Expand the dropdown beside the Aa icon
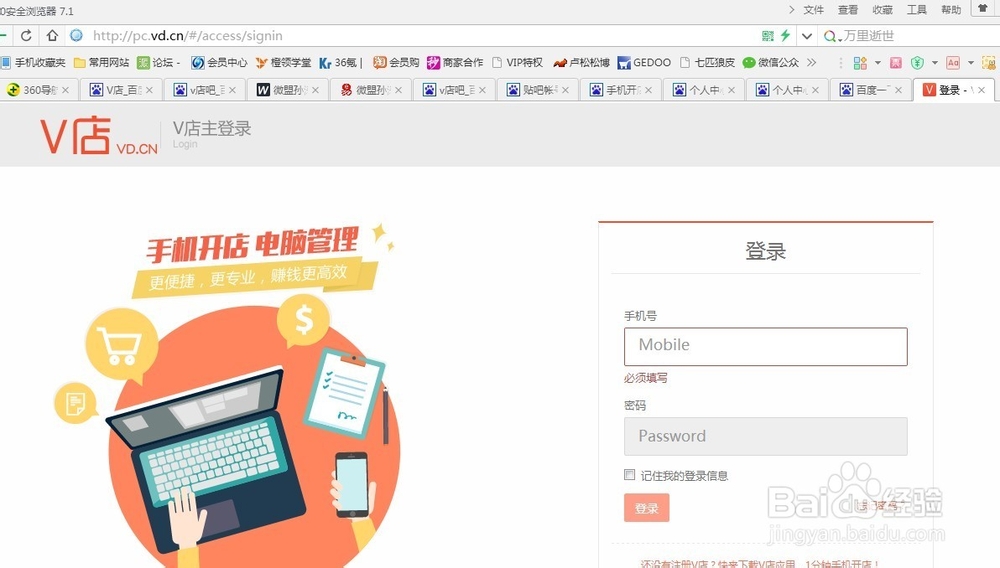1000x568 pixels. click(971, 62)
